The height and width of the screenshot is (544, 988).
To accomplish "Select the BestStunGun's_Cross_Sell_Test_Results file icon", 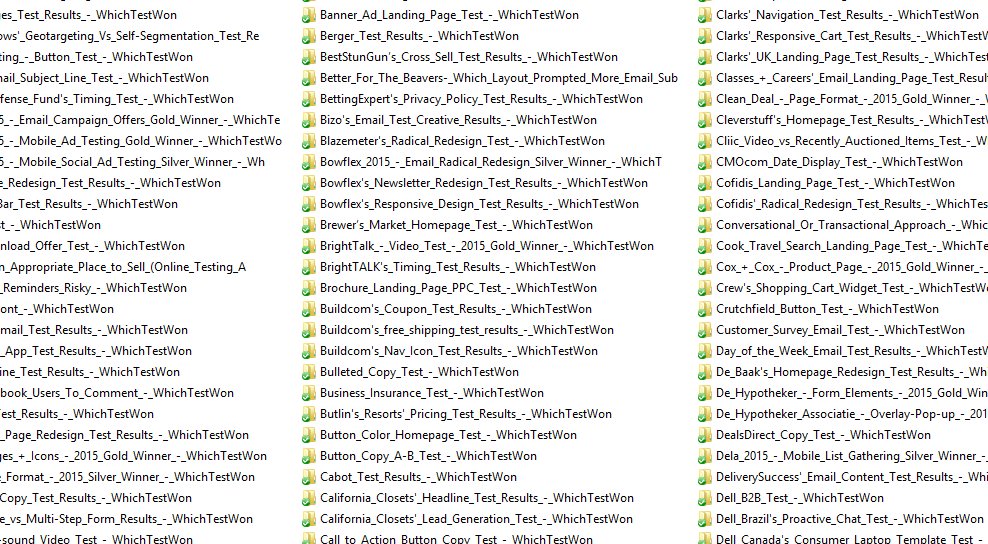I will pos(308,57).
